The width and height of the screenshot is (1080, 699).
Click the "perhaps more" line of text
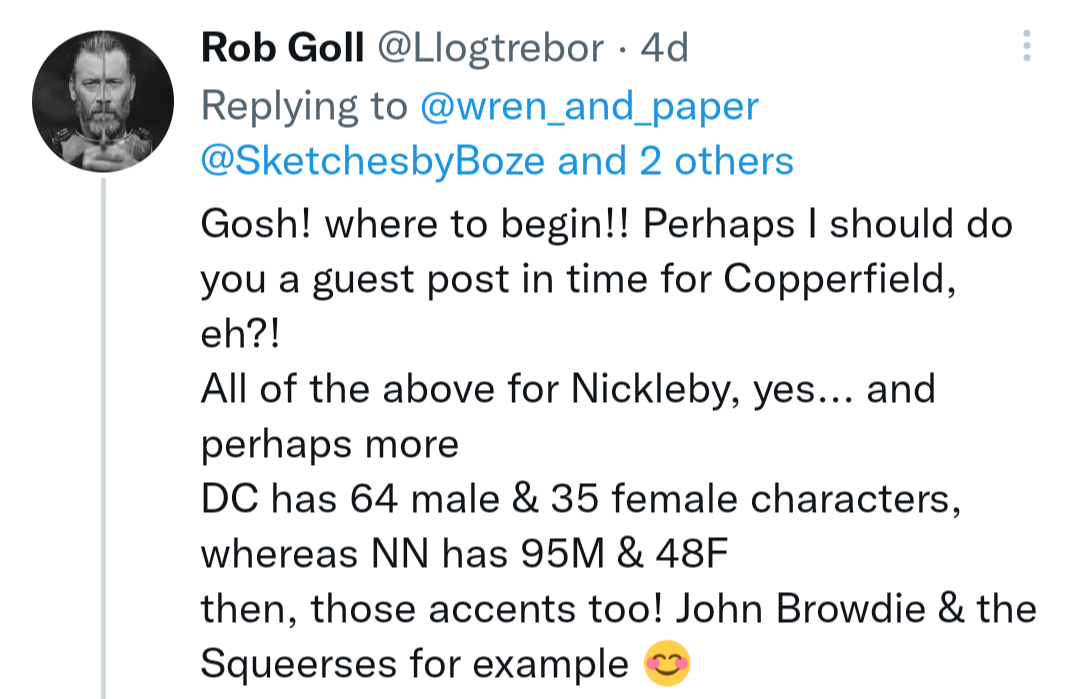330,443
